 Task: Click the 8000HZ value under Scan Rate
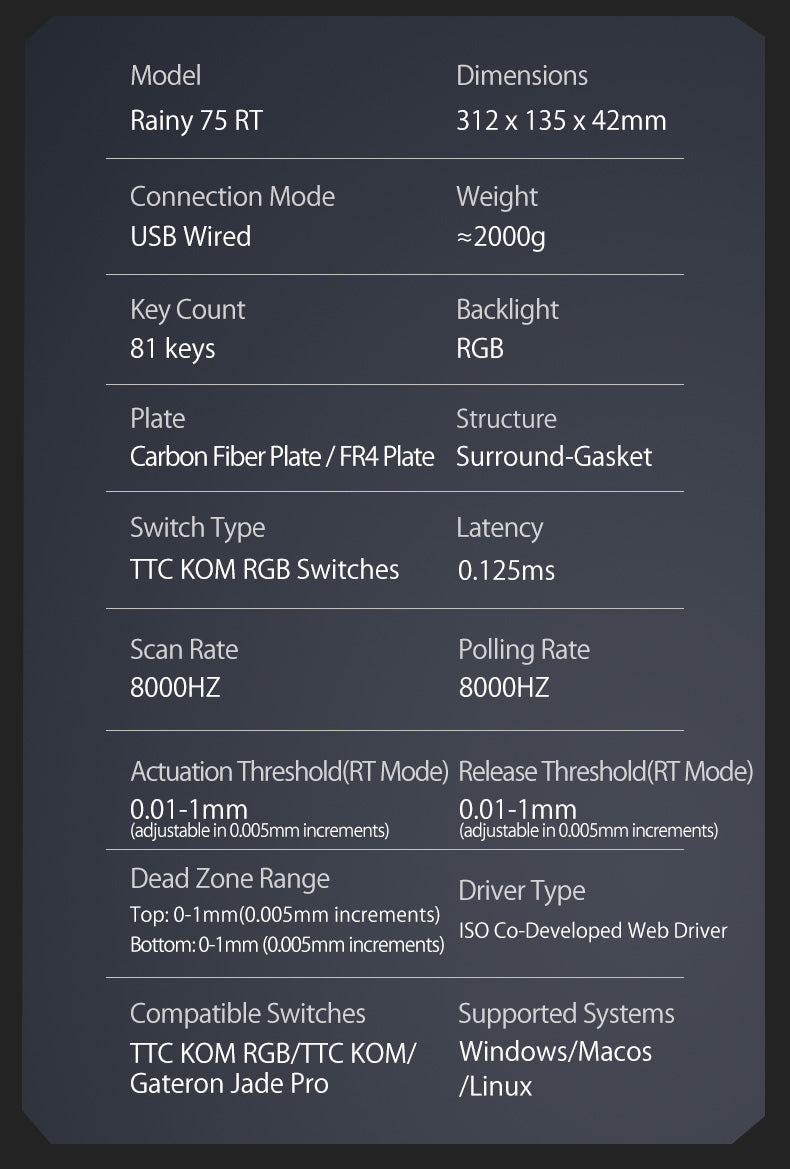tap(175, 688)
